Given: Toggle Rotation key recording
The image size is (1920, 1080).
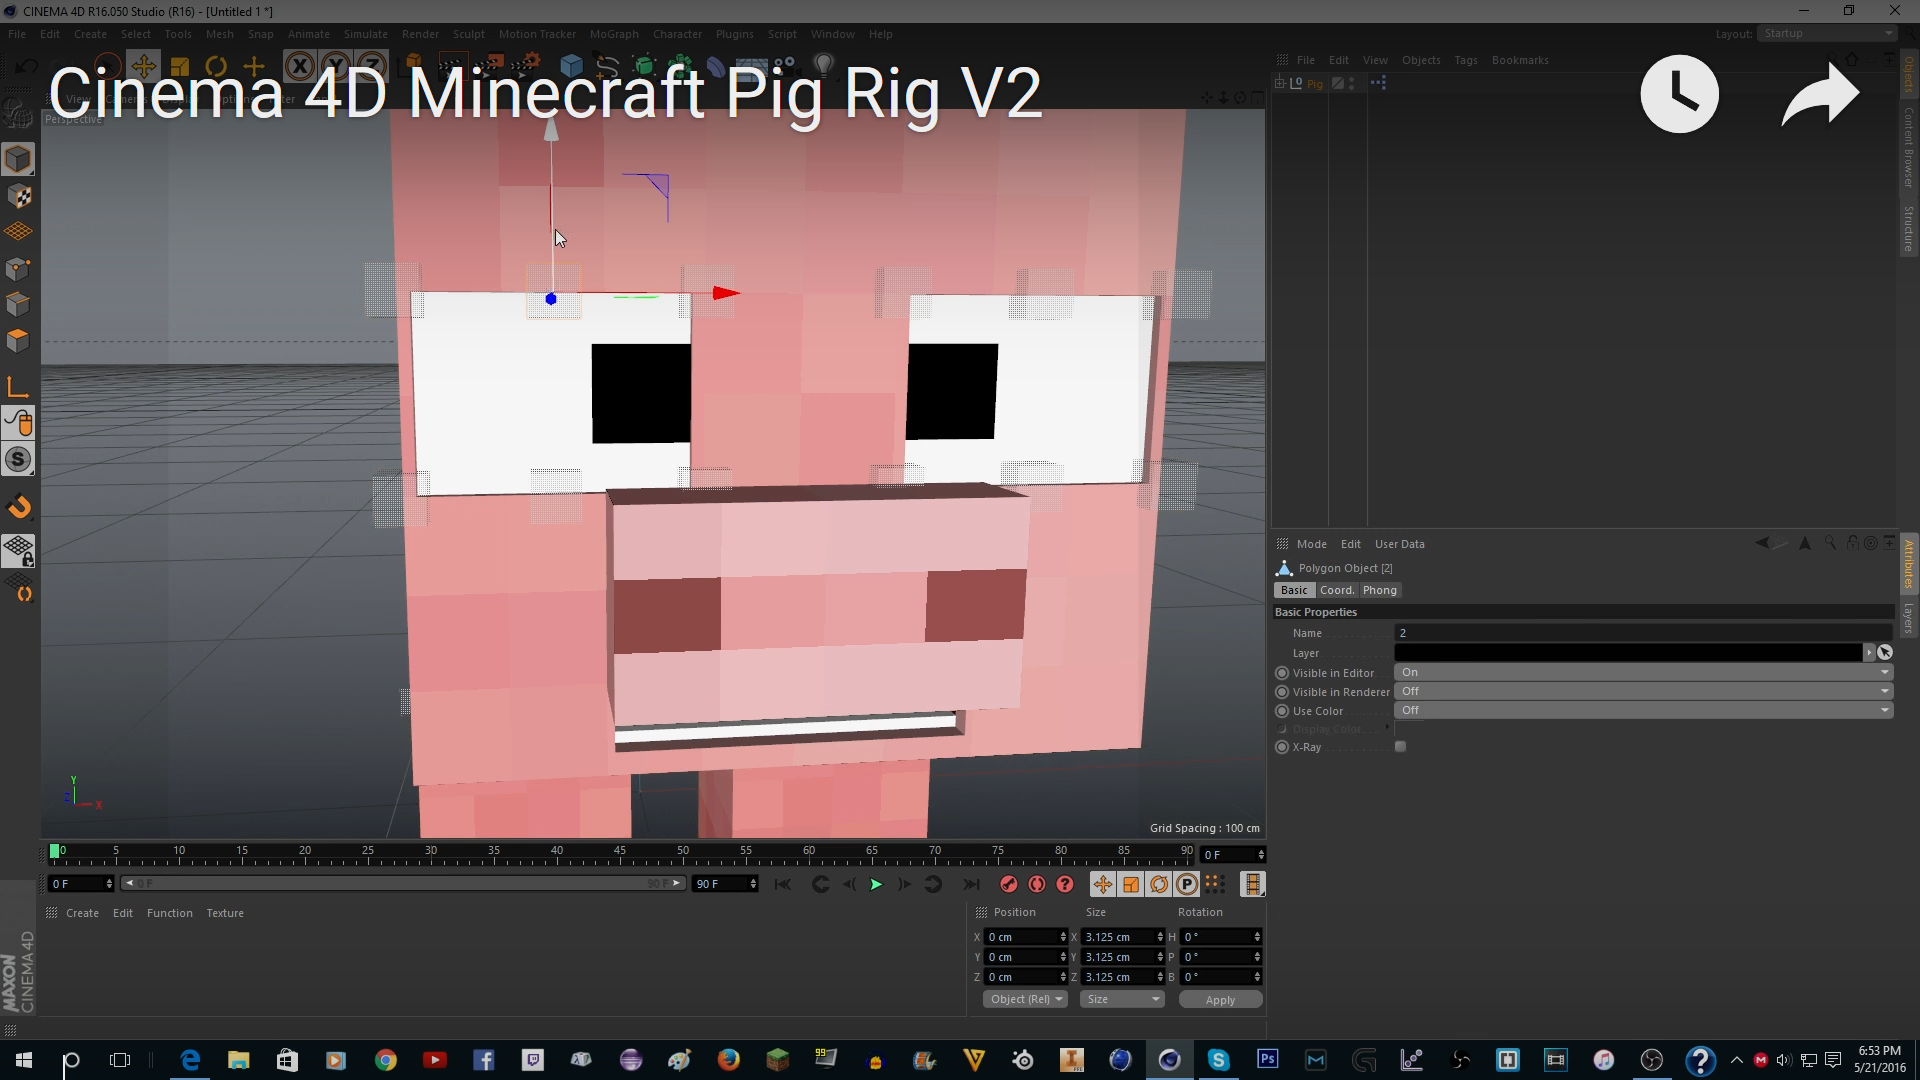Looking at the screenshot, I should click(x=1158, y=884).
